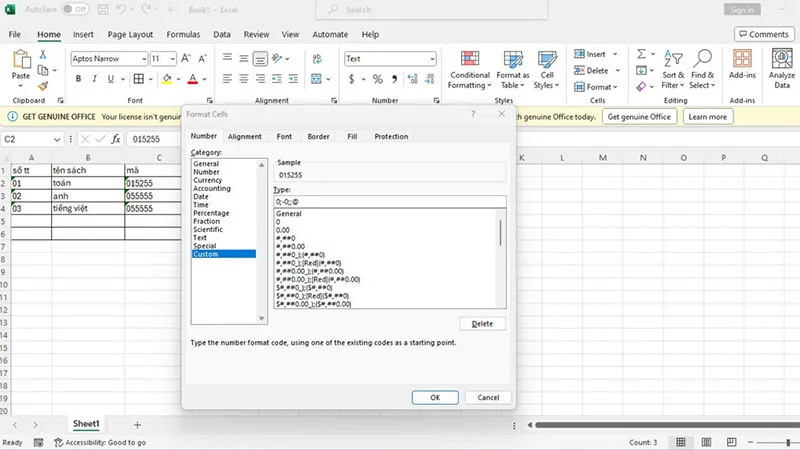Click the Page Layout view icon
Screen dimensions: 800x450
coord(706,442)
